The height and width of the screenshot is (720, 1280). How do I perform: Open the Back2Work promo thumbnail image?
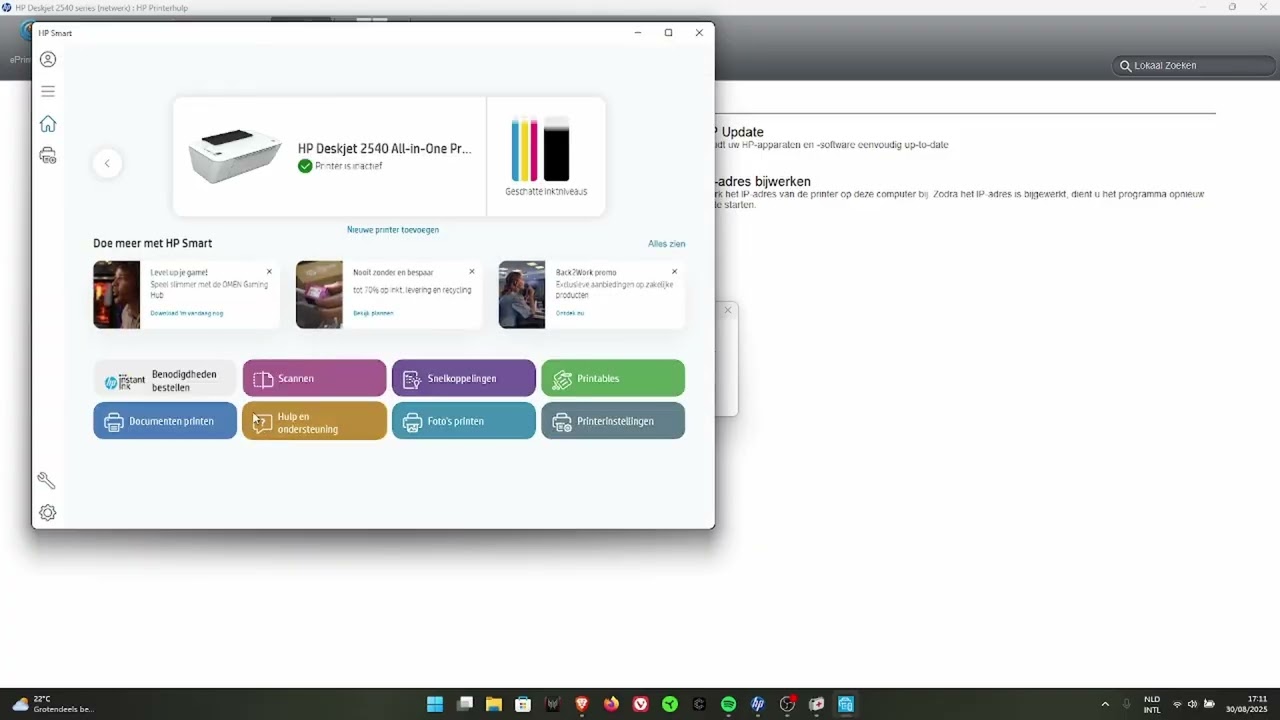click(x=522, y=295)
